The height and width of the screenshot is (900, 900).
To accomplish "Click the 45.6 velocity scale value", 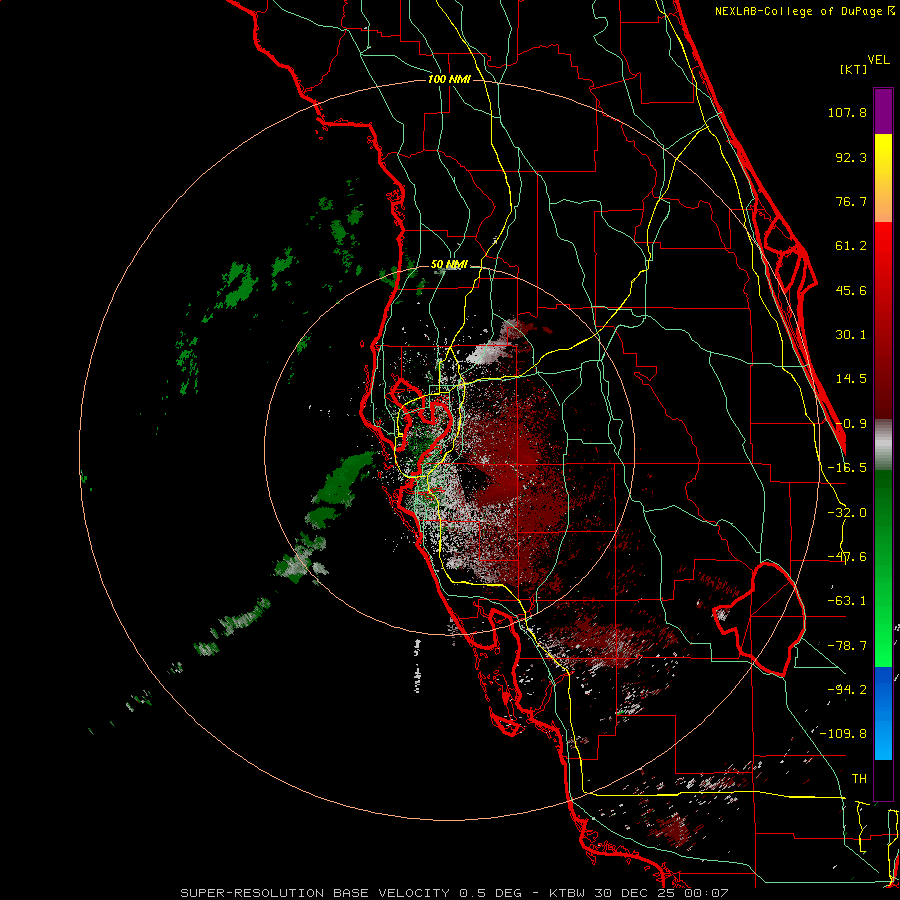I will click(x=851, y=290).
